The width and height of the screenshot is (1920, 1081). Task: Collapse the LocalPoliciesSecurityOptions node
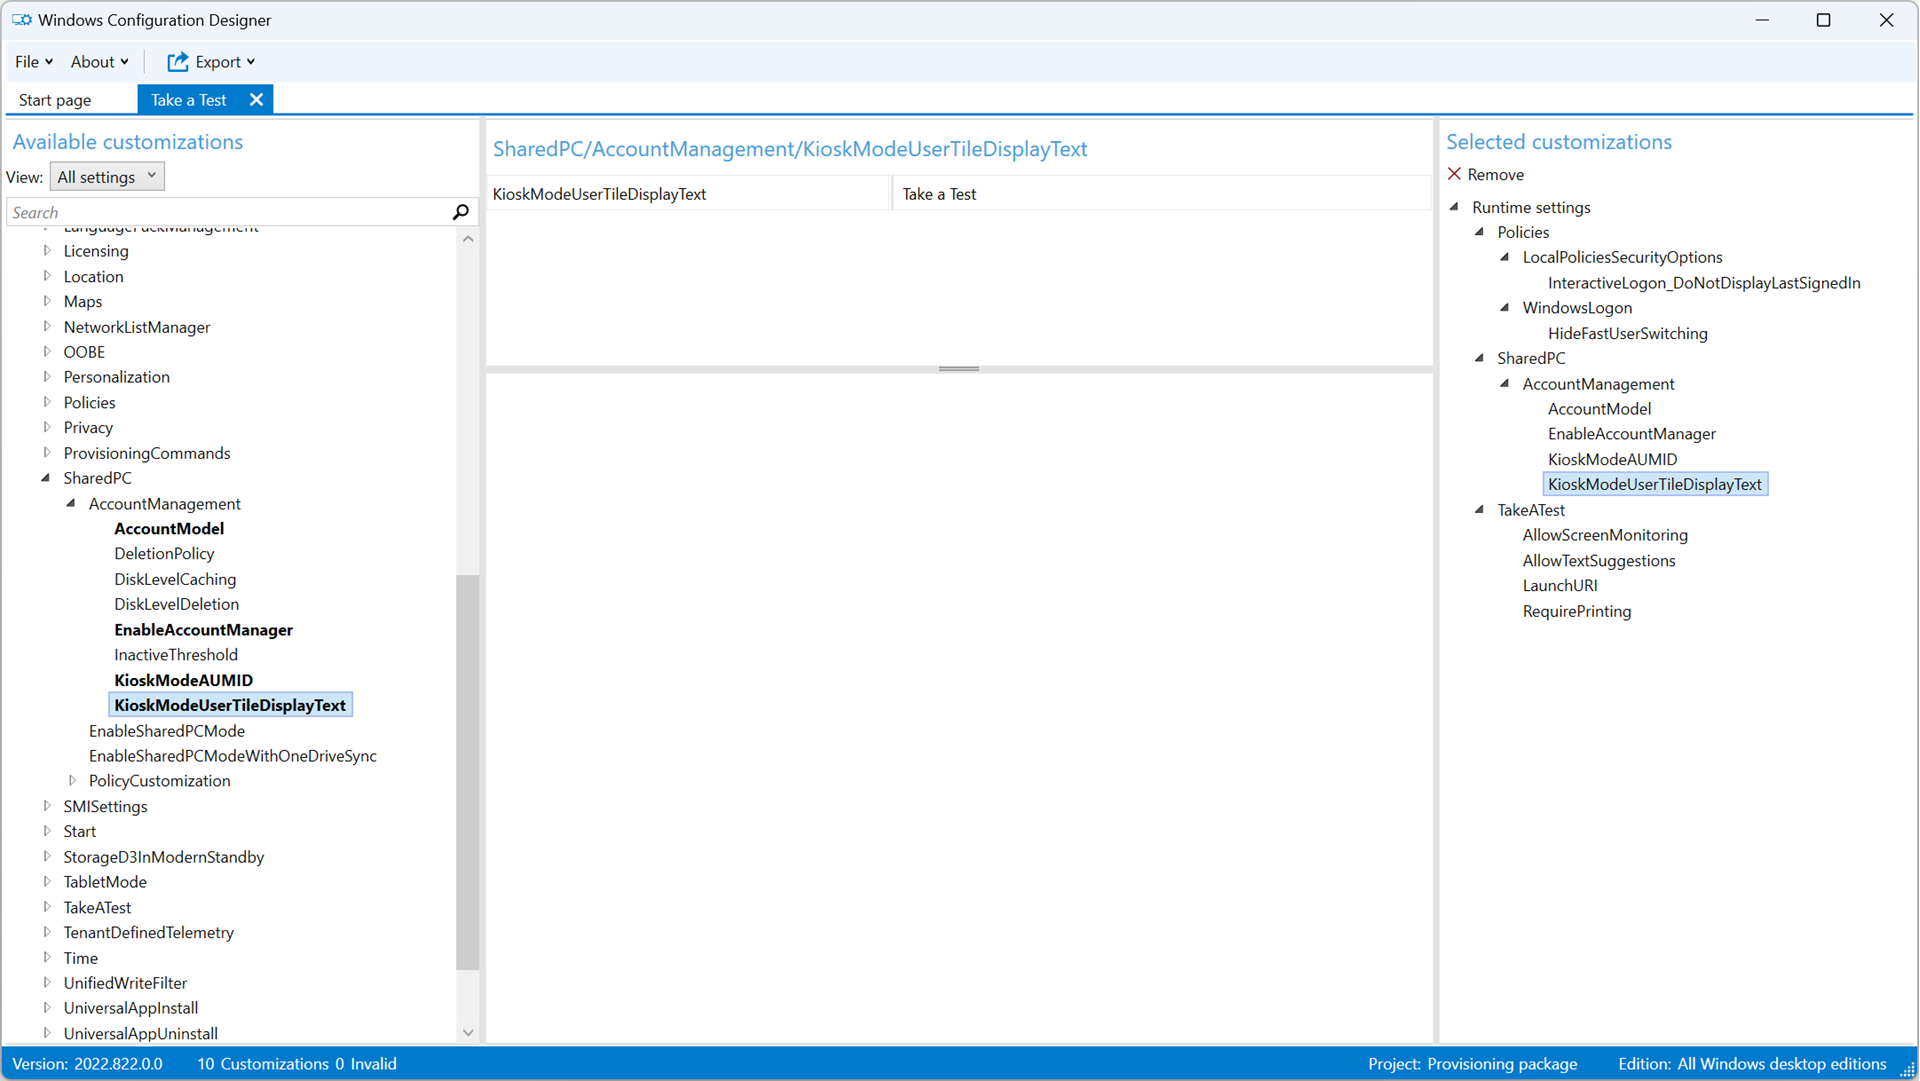tap(1505, 257)
